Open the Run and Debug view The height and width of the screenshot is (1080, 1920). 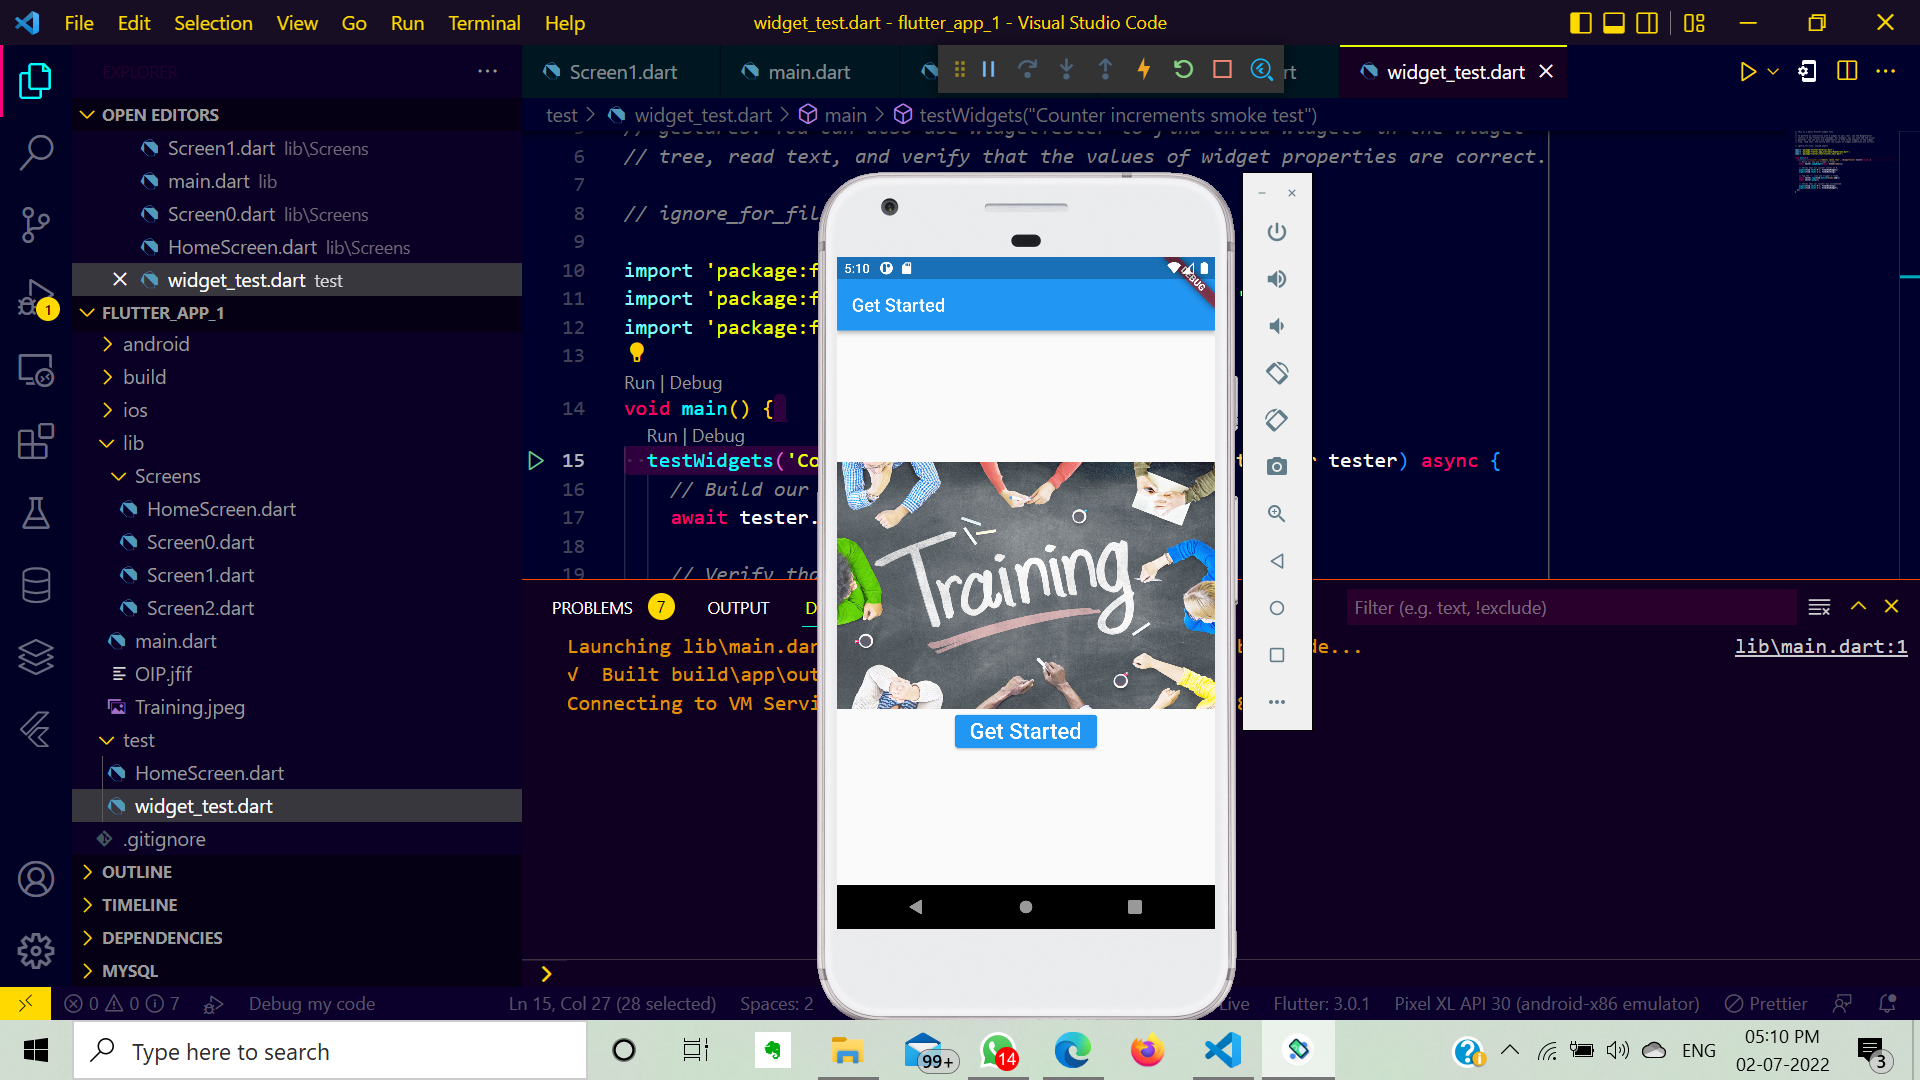[36, 297]
